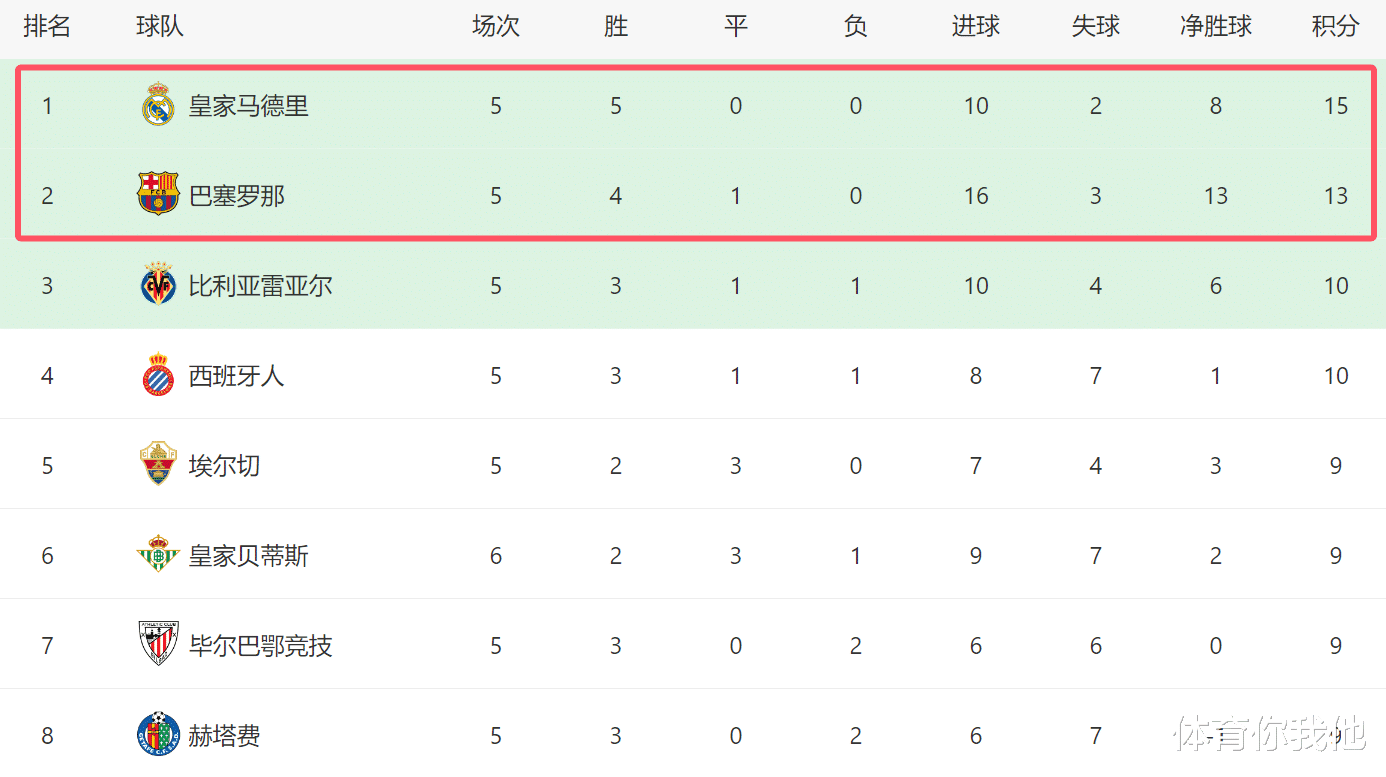Click the 球队 column header
The width and height of the screenshot is (1386, 777).
(160, 27)
